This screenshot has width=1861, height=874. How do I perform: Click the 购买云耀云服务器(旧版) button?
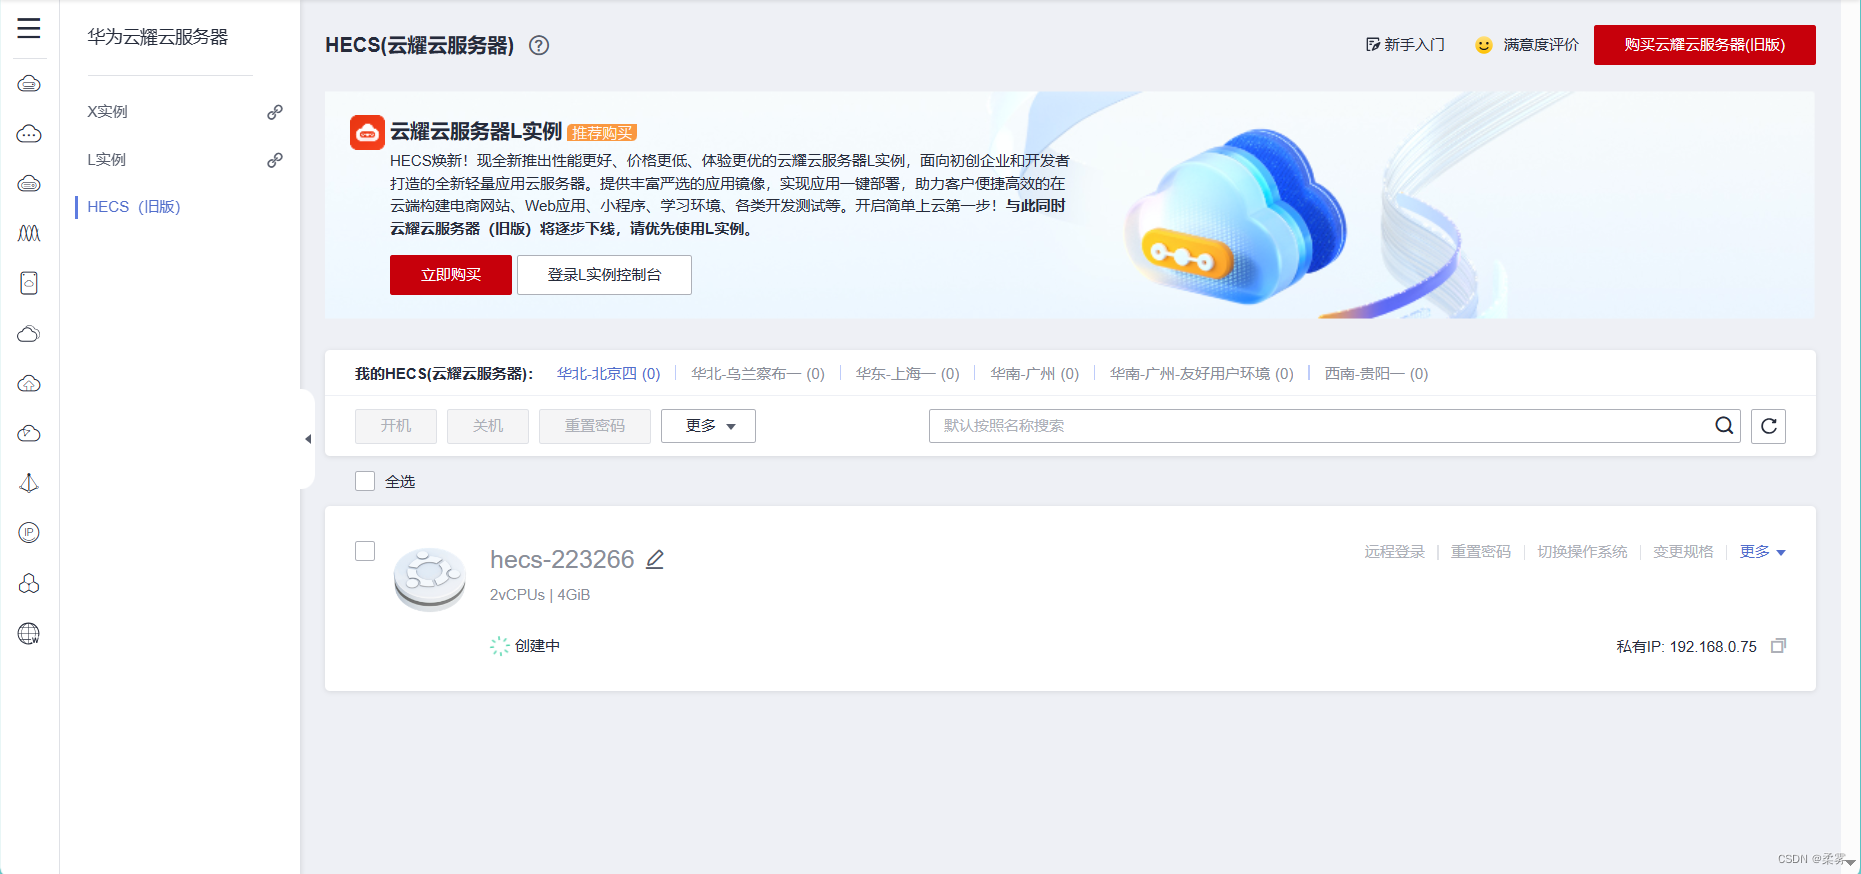point(1704,45)
